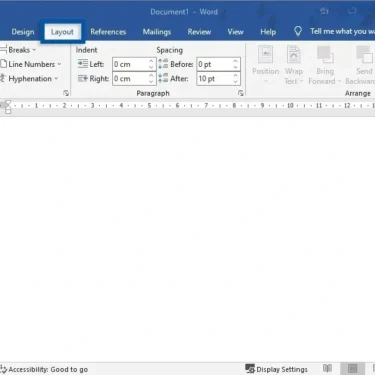Switch to Print Layout view

pyautogui.click(x=352, y=369)
